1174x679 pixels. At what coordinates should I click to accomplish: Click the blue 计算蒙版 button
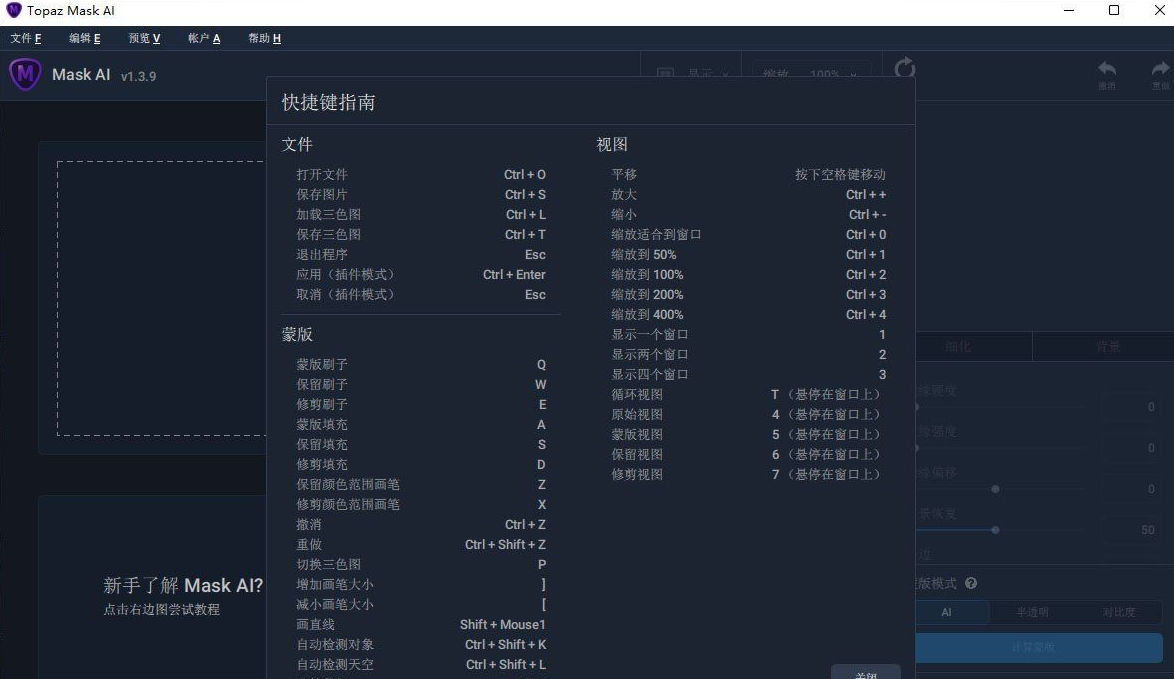(x=1038, y=648)
